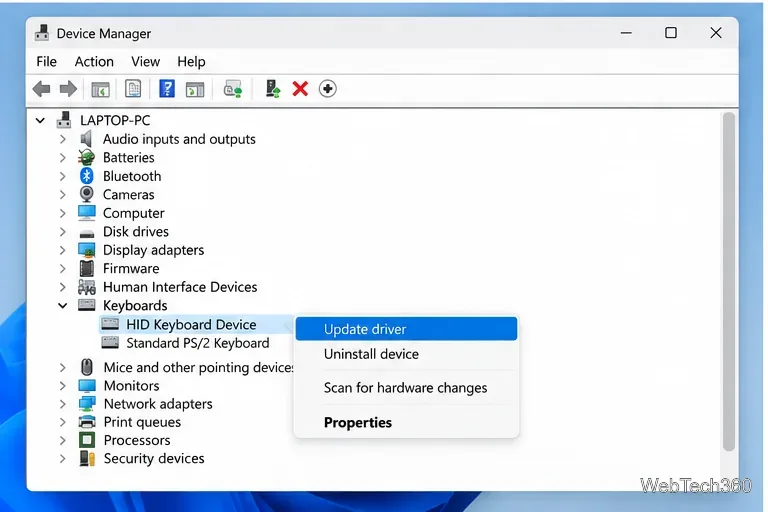Minimize the Device Manager window

pyautogui.click(x=626, y=33)
